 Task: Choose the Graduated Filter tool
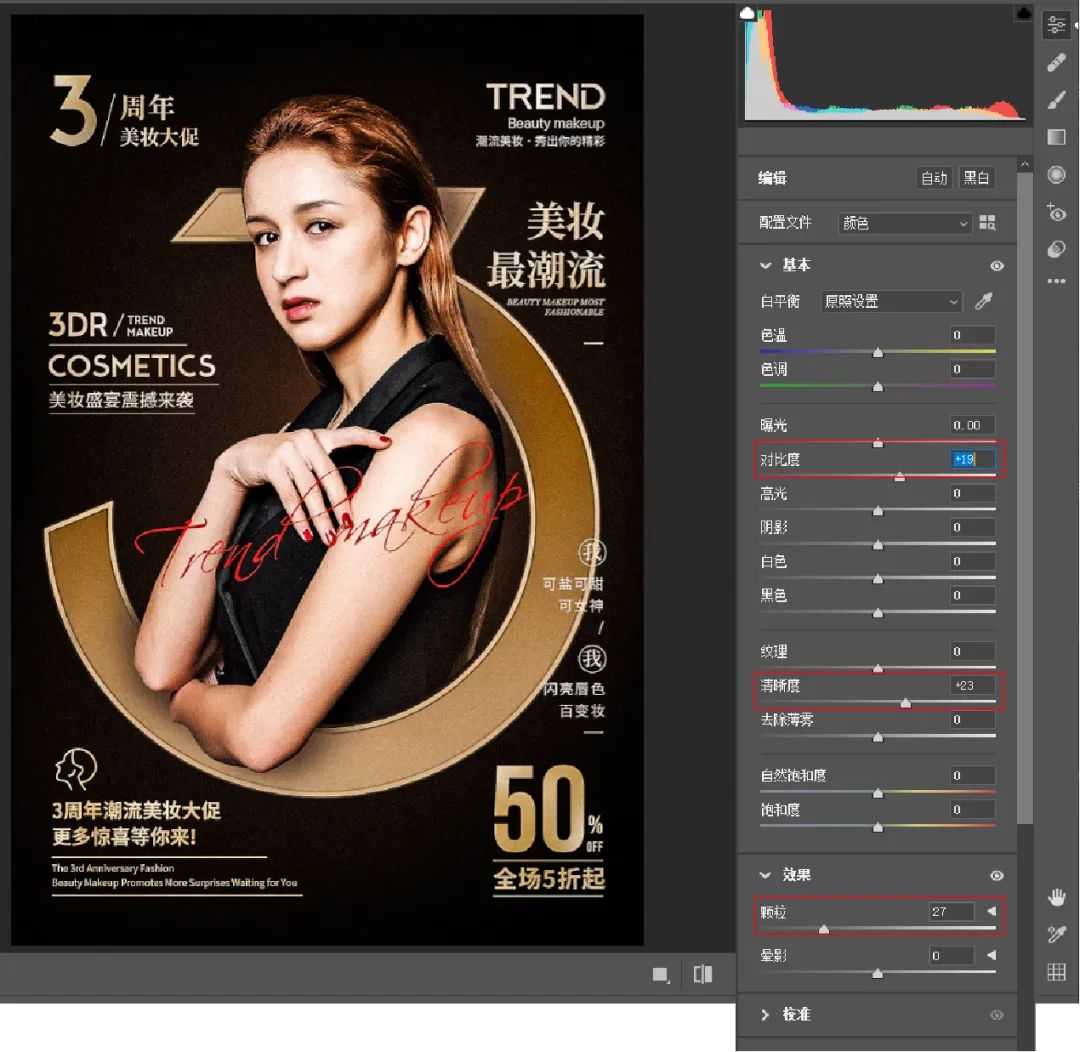pos(1056,138)
